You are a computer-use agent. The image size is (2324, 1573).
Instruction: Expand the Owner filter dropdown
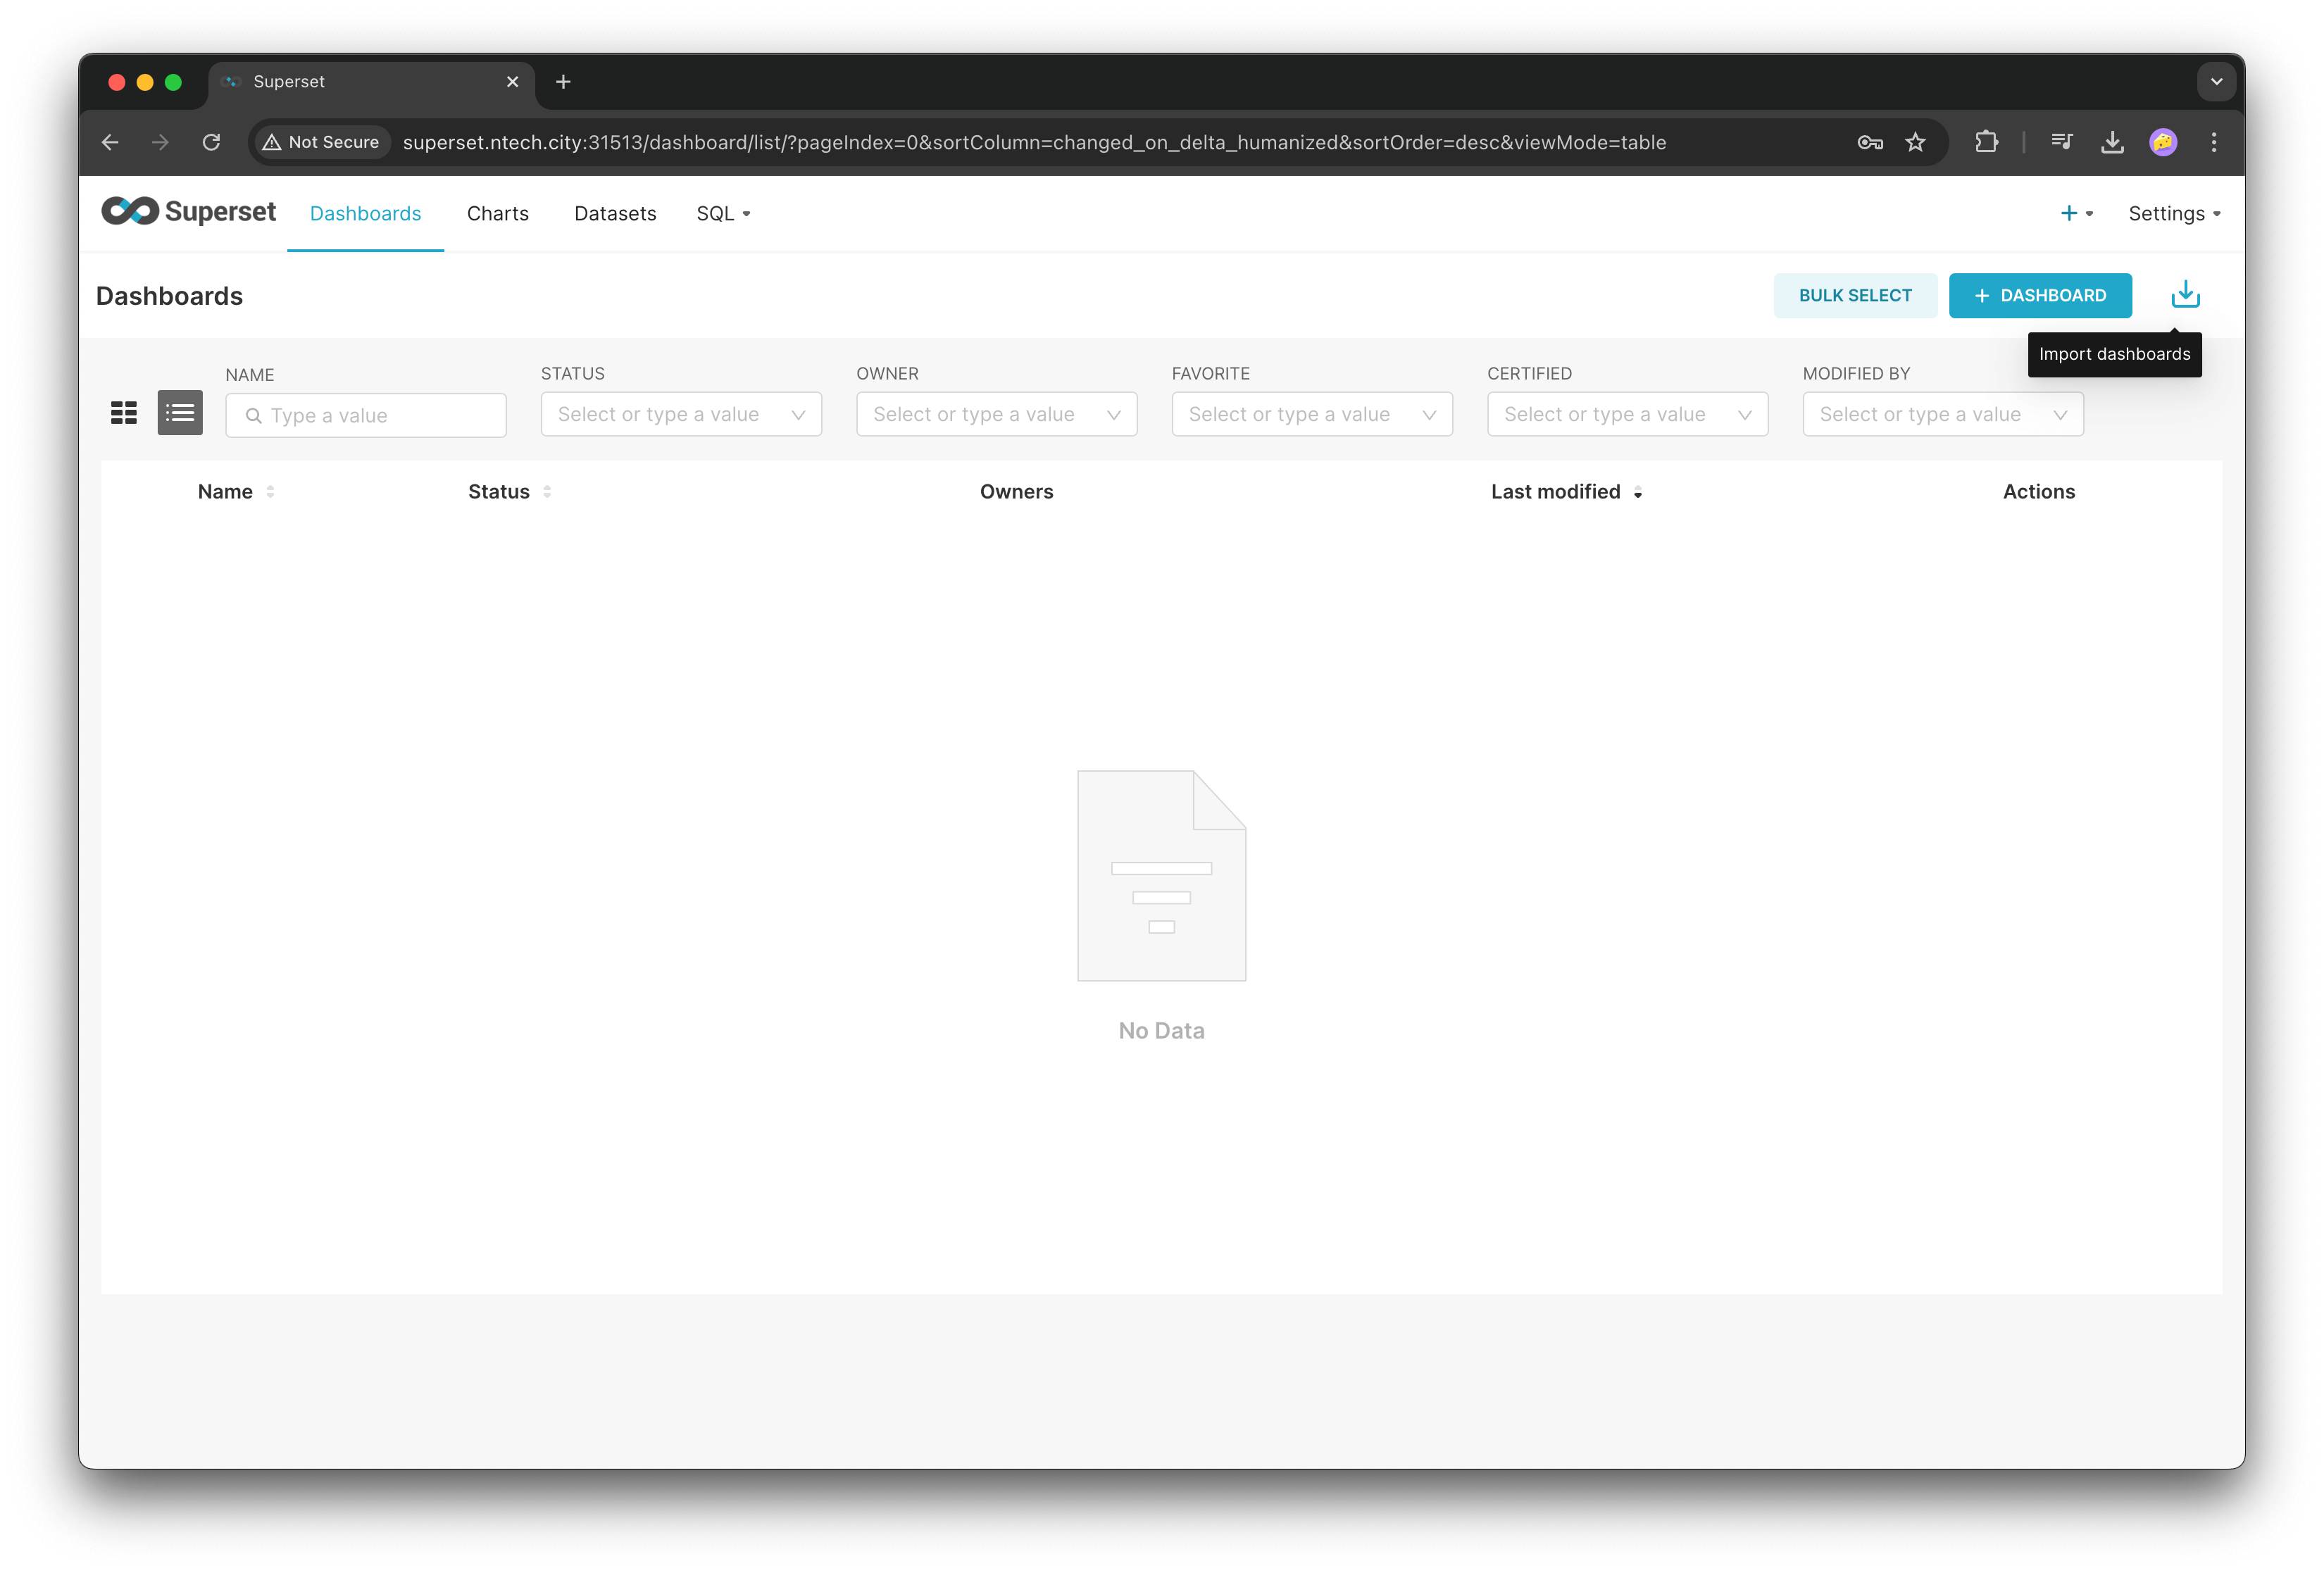pyautogui.click(x=996, y=414)
